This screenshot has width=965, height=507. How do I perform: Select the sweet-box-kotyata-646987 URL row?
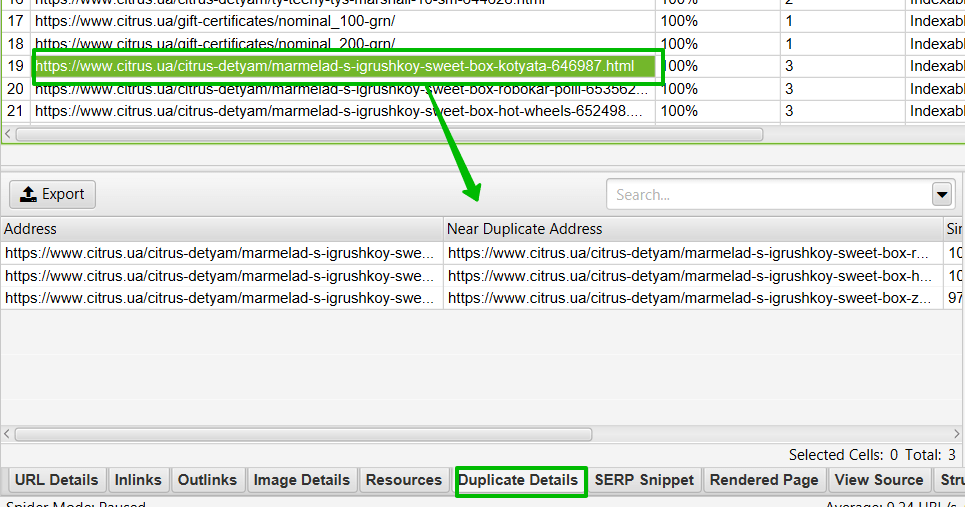tap(343, 66)
